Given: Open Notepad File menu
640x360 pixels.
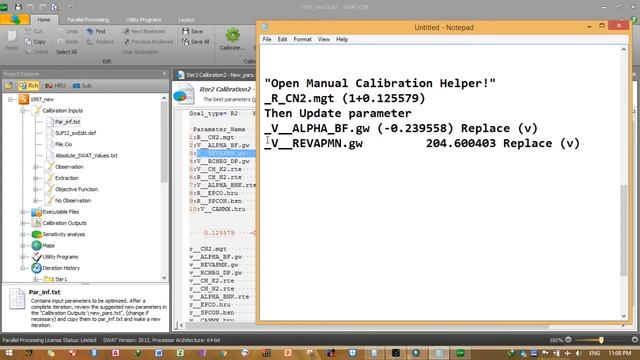Looking at the screenshot, I should [x=267, y=39].
